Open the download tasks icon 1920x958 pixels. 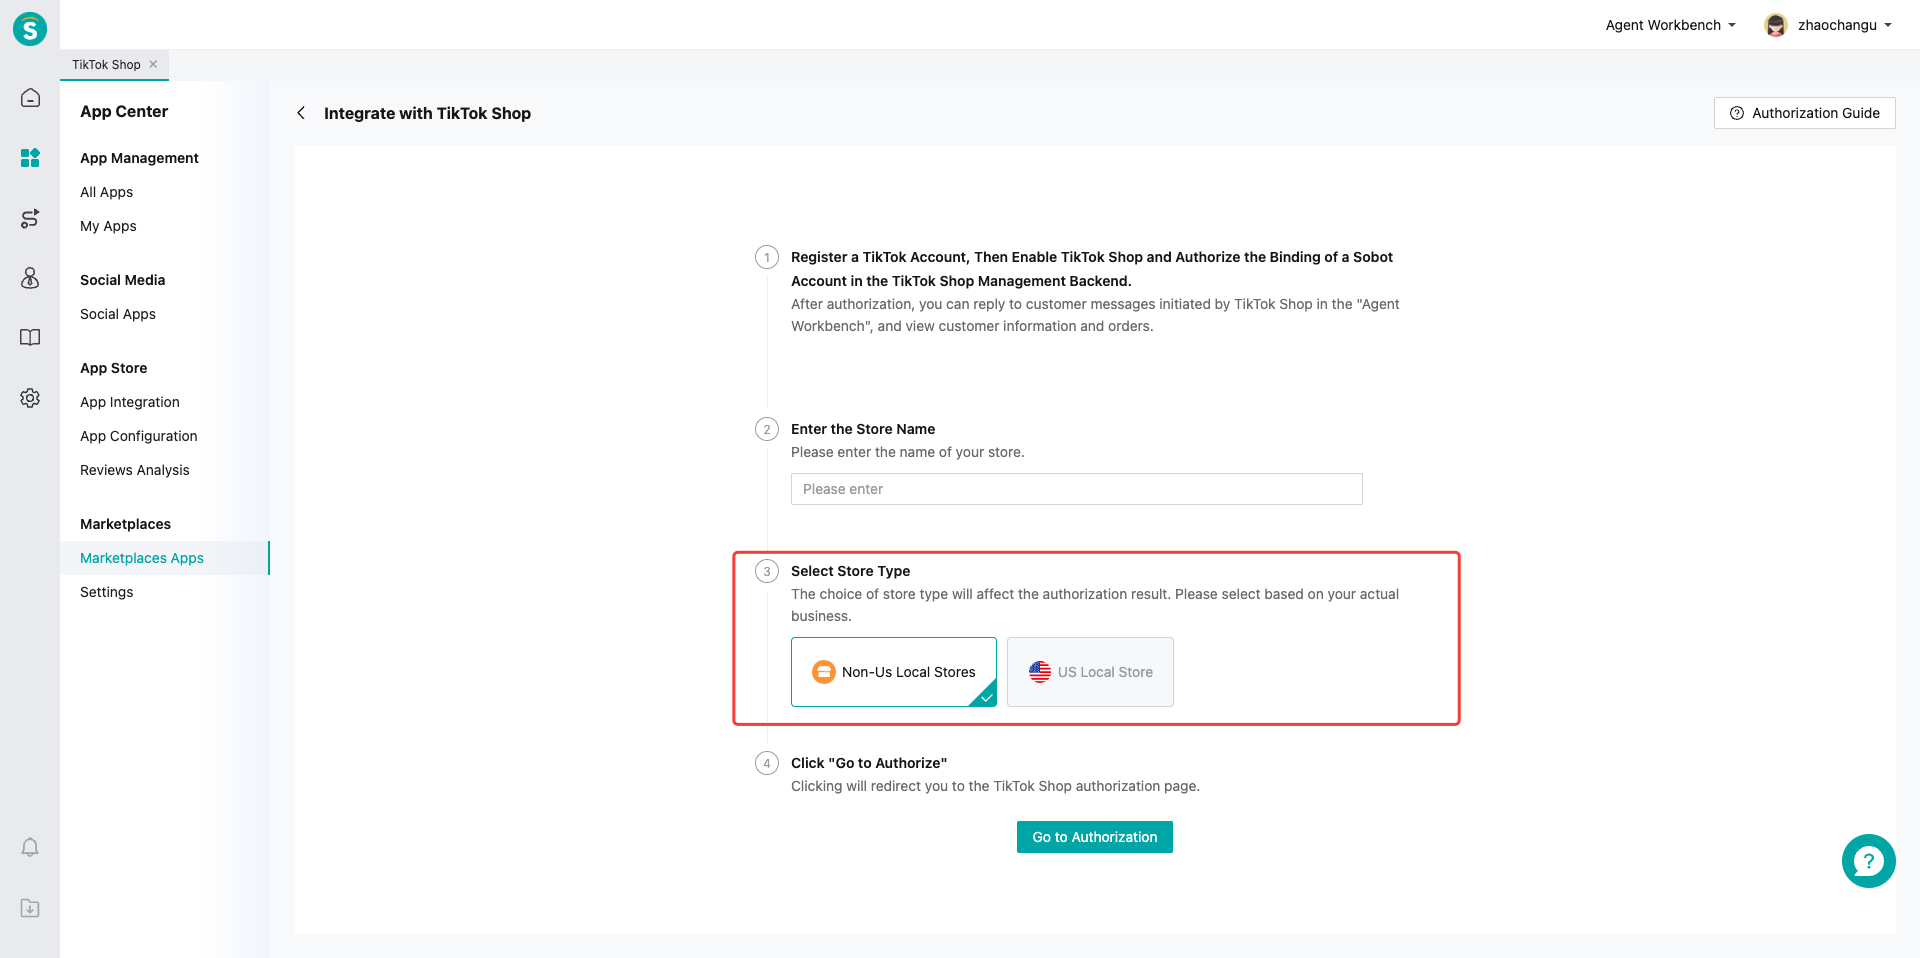[30, 908]
